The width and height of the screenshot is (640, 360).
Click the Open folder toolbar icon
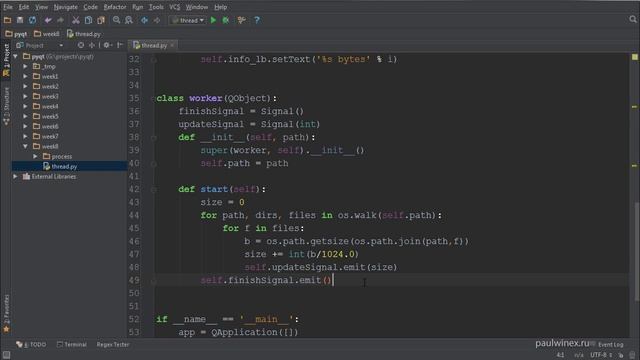(7, 20)
